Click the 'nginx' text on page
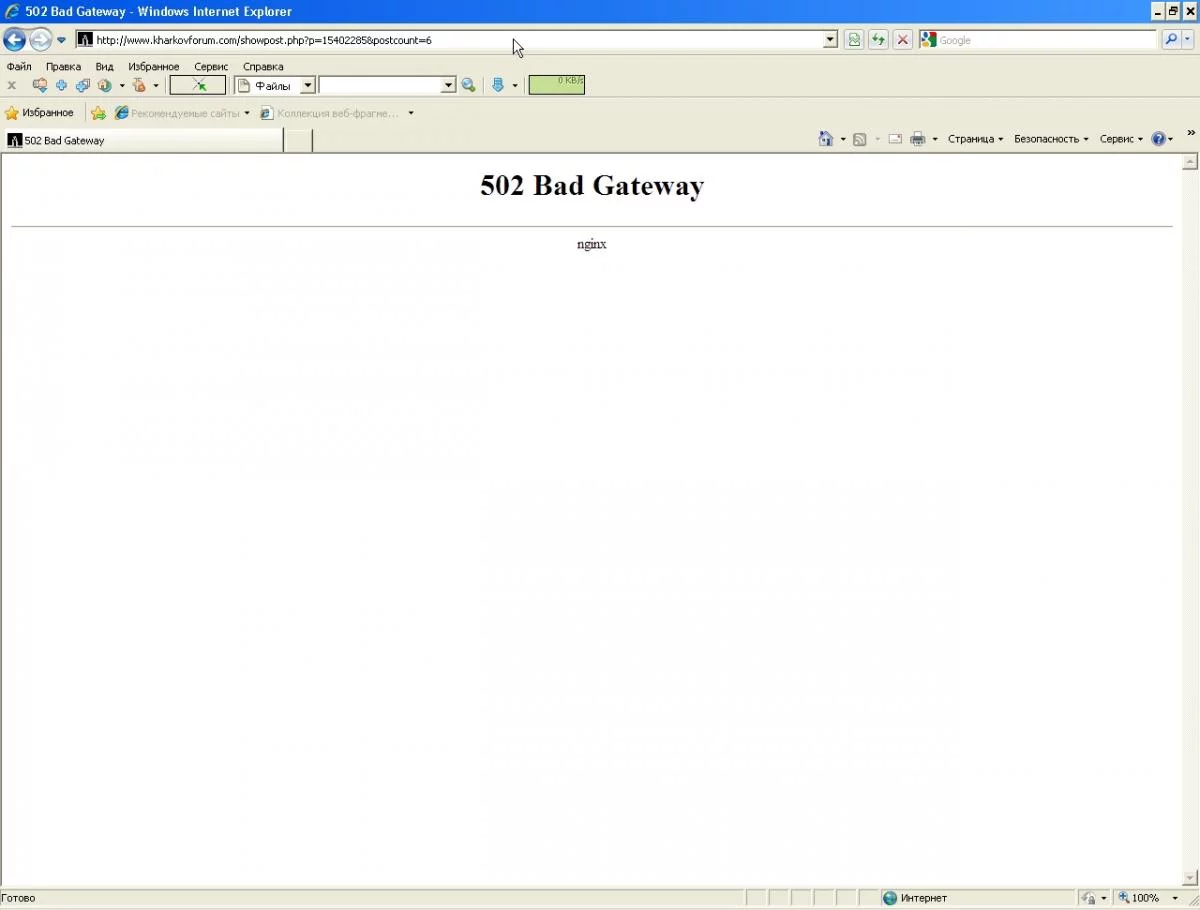Image resolution: width=1200 pixels, height=910 pixels. 592,244
